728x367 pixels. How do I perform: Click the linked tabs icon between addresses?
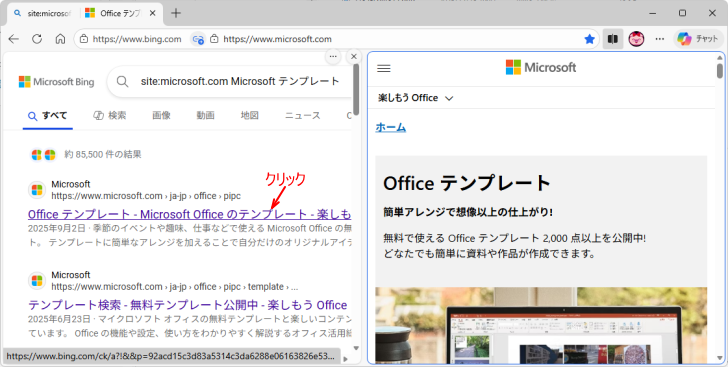tap(198, 39)
